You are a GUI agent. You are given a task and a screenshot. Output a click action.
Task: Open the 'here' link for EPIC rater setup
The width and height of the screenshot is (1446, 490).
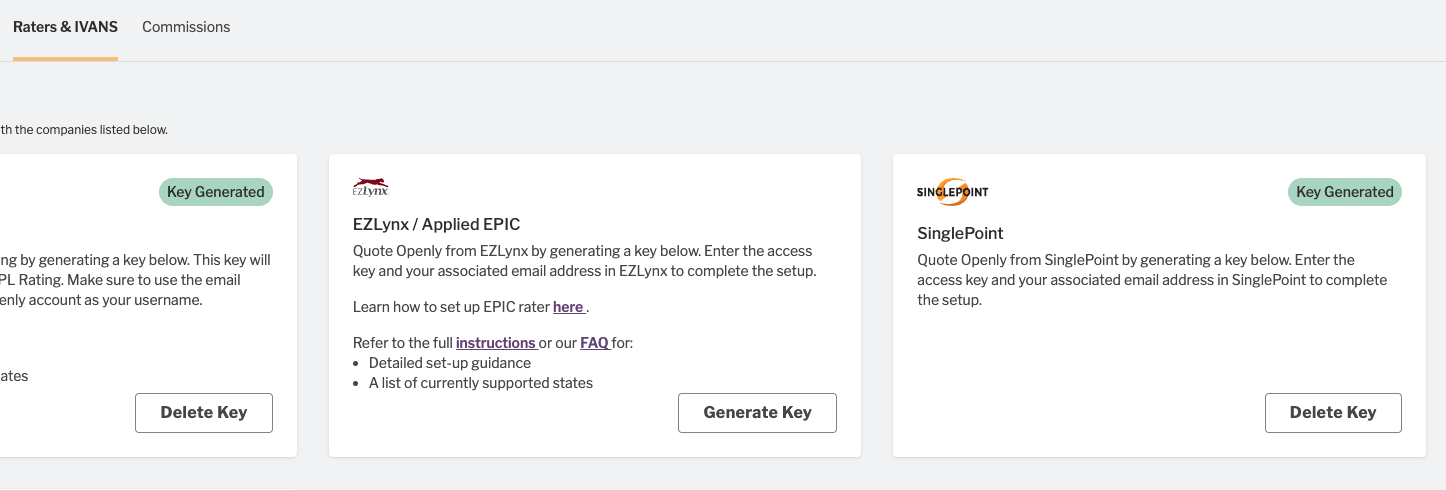point(568,307)
